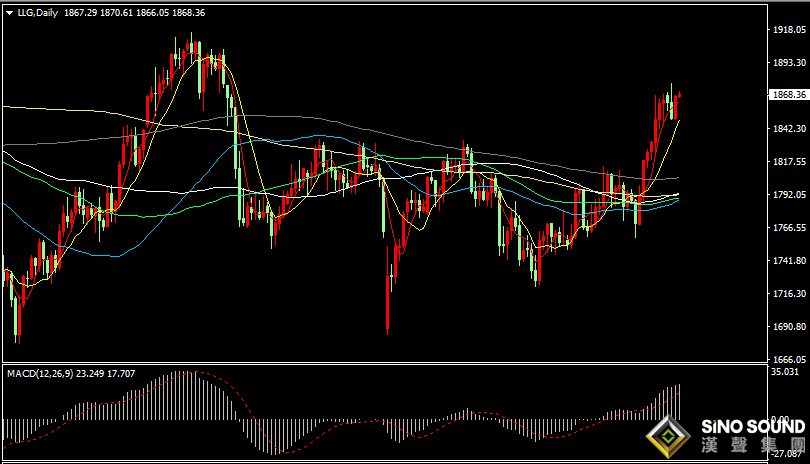Select the 1690.80 price axis label
The width and height of the screenshot is (810, 464).
coord(789,327)
